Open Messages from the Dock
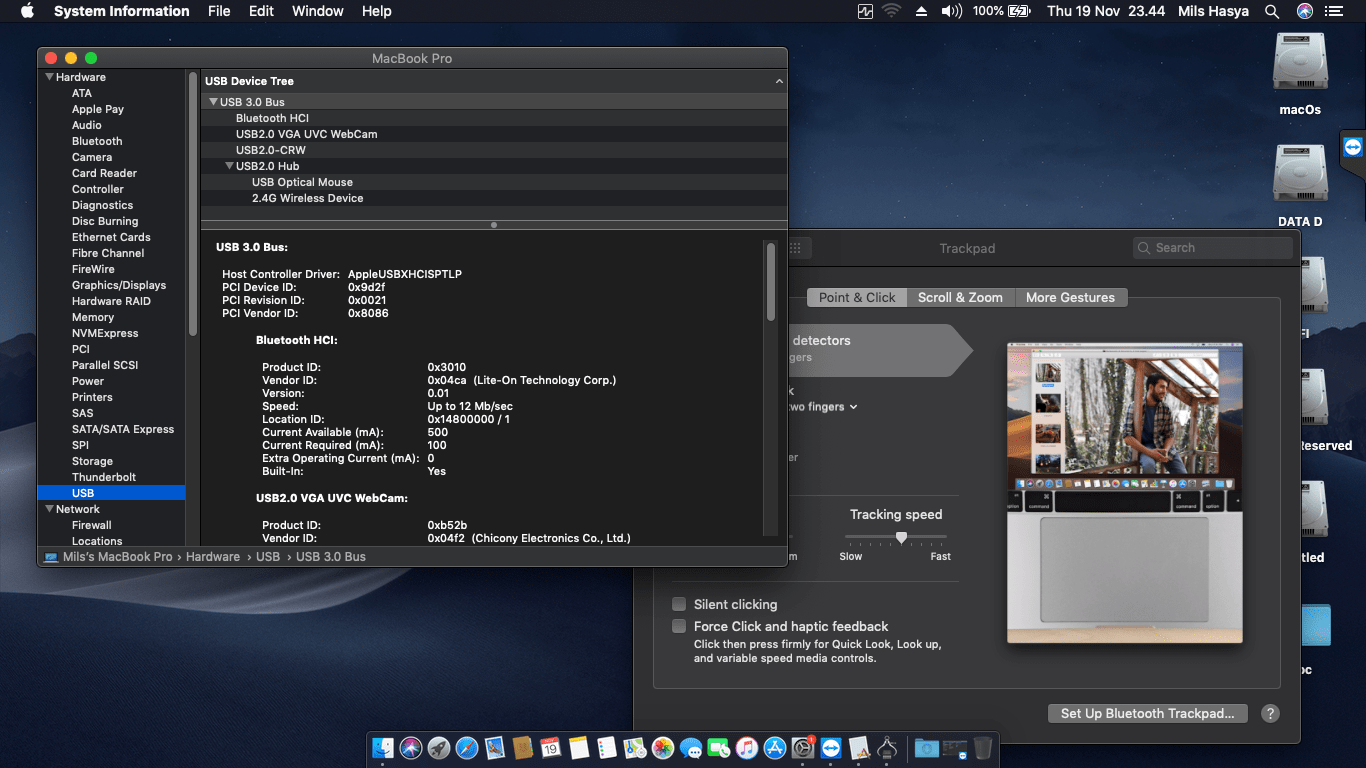 click(x=691, y=748)
